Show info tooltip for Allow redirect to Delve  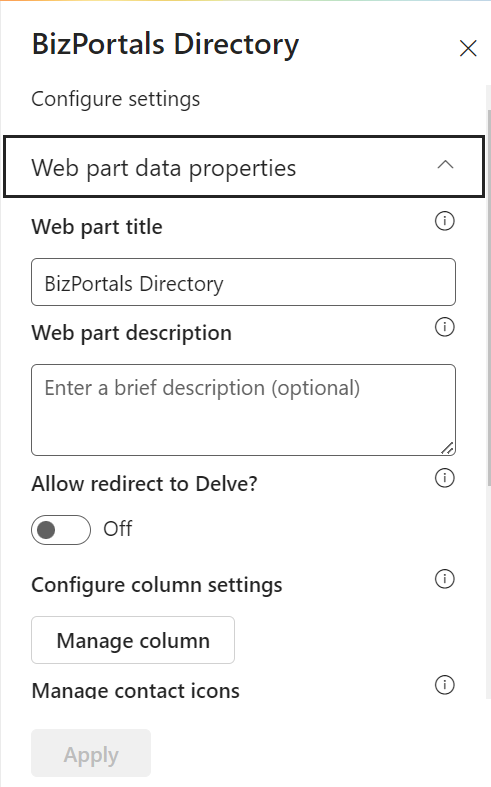(444, 478)
